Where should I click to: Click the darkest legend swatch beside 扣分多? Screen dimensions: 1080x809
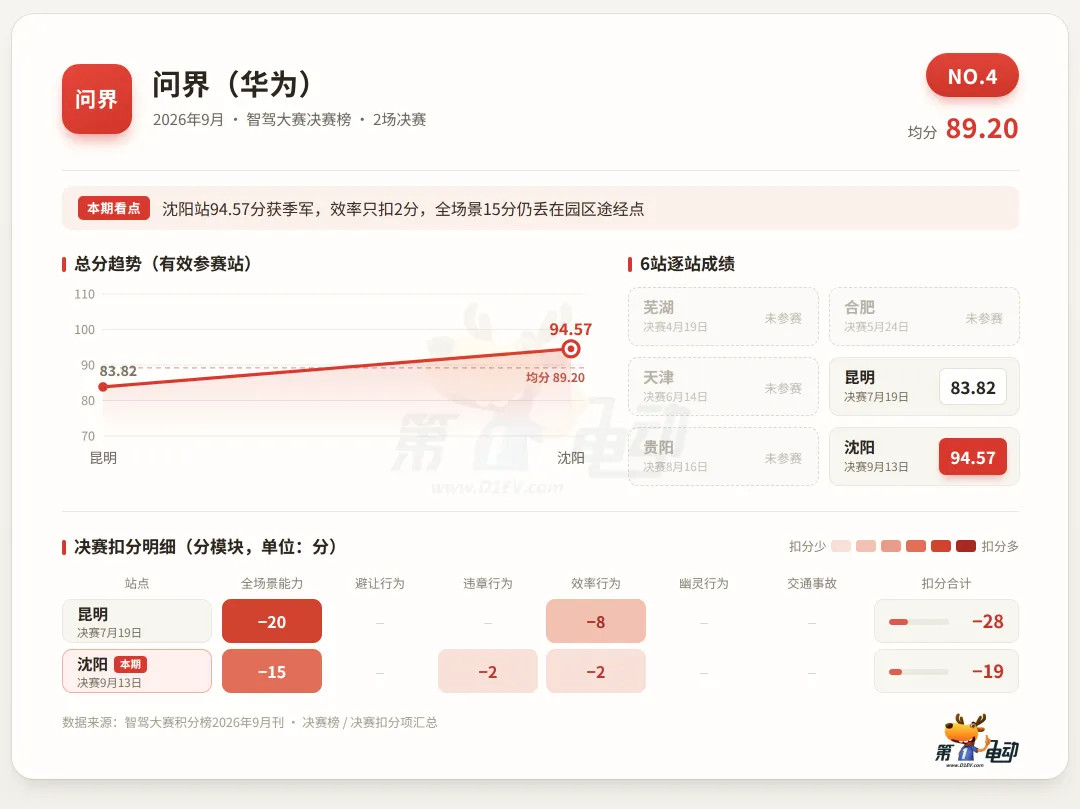(x=966, y=546)
